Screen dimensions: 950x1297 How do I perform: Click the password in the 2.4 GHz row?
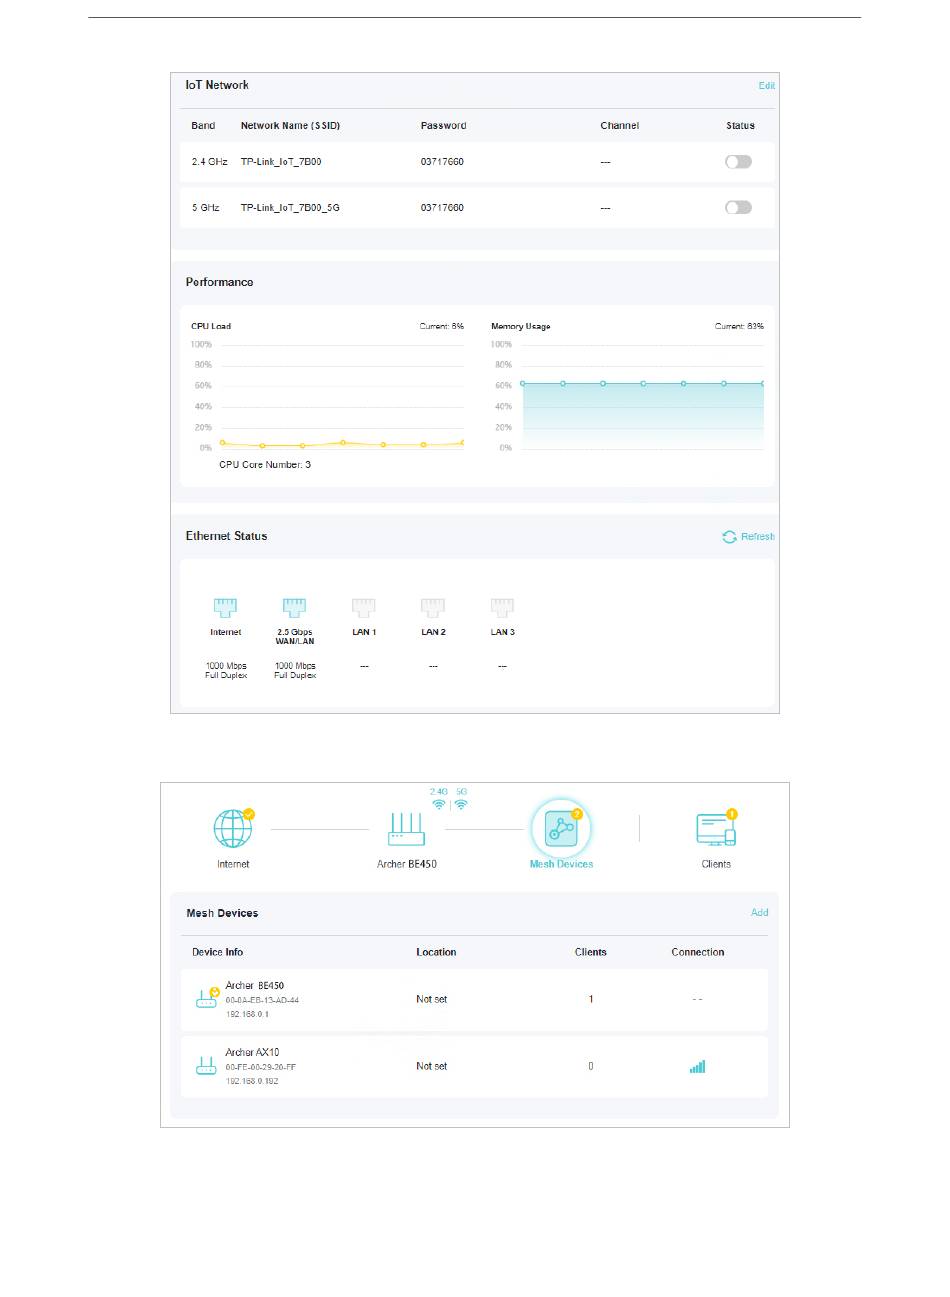point(442,162)
